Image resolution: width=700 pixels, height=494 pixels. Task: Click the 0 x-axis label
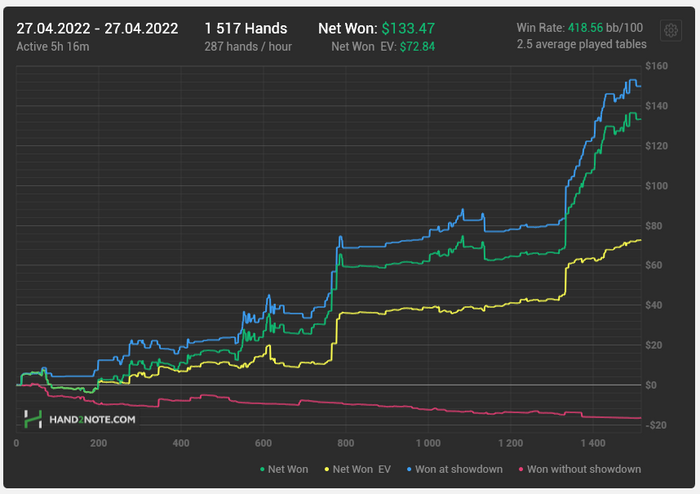click(x=16, y=443)
